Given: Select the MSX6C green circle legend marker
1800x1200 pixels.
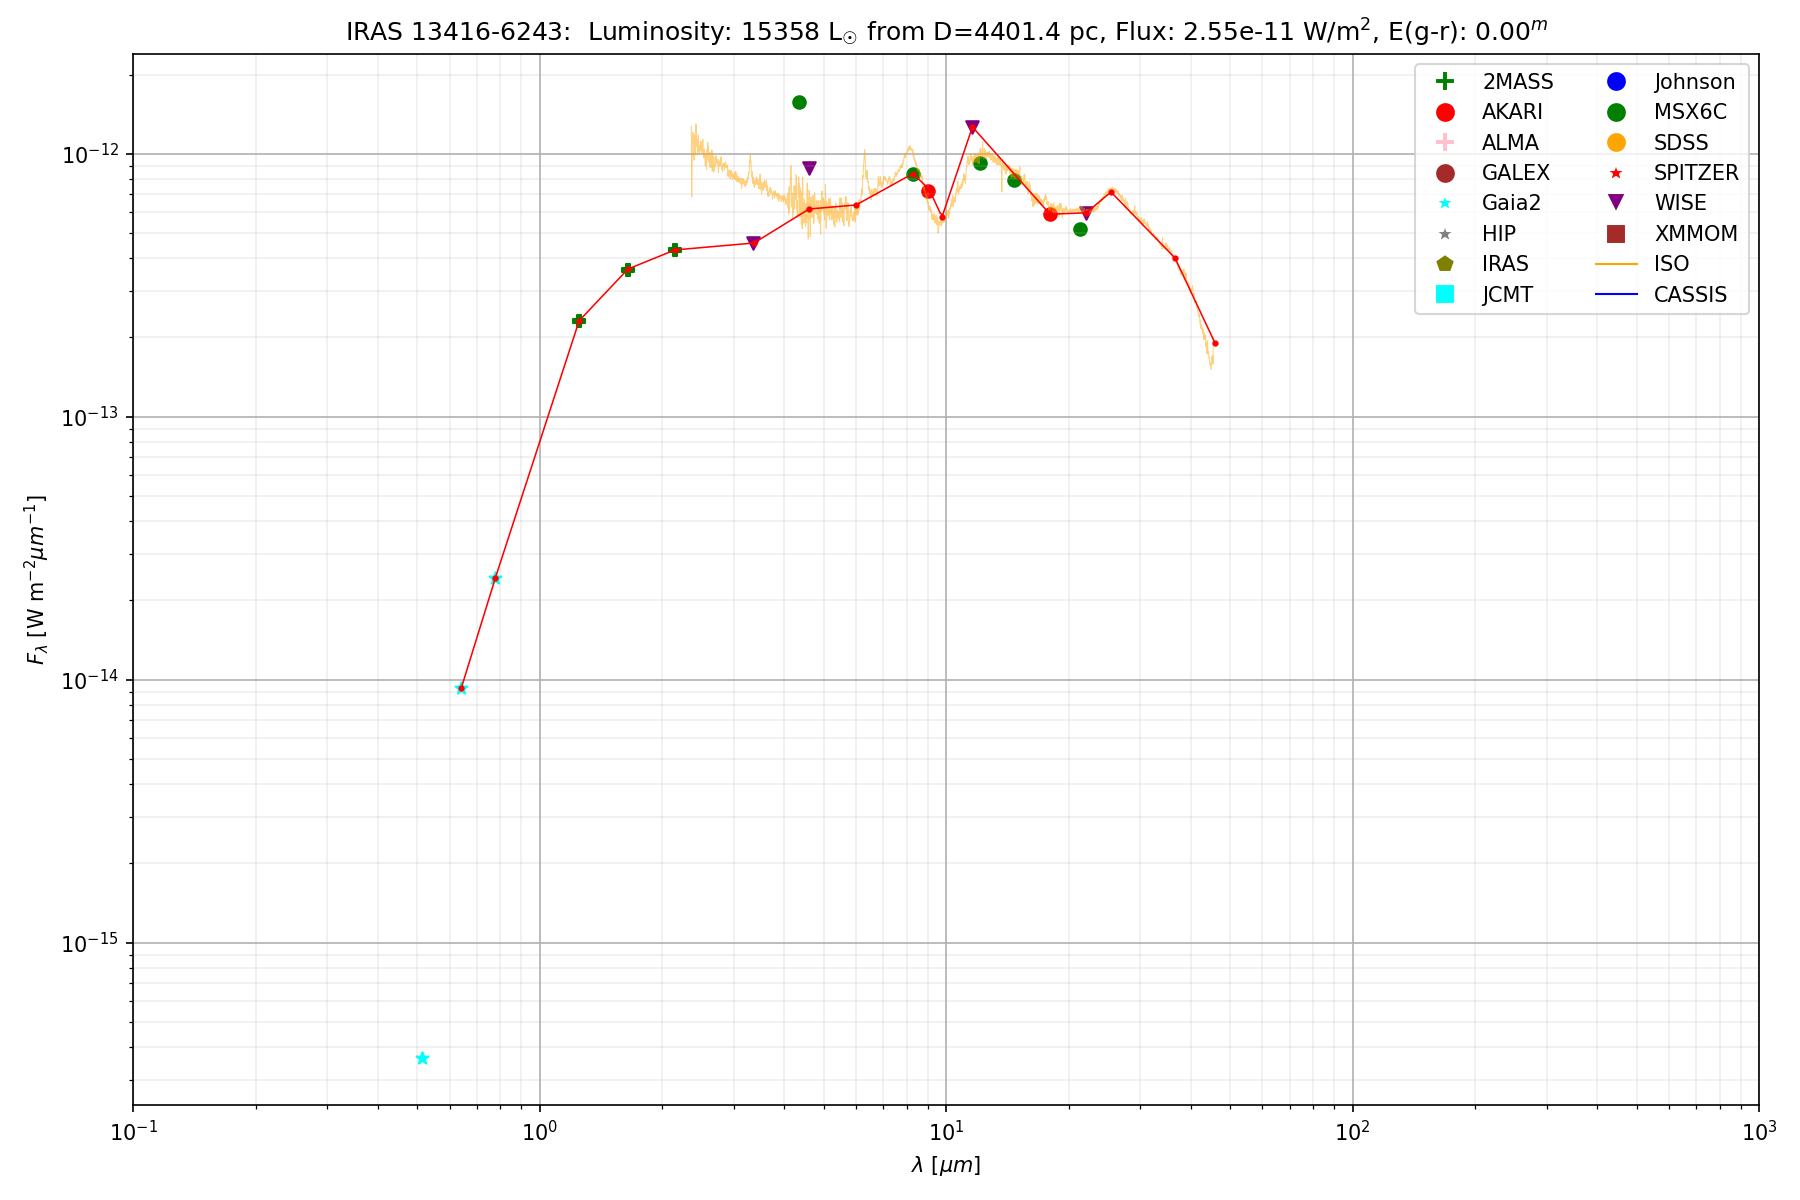Looking at the screenshot, I should [x=1616, y=112].
